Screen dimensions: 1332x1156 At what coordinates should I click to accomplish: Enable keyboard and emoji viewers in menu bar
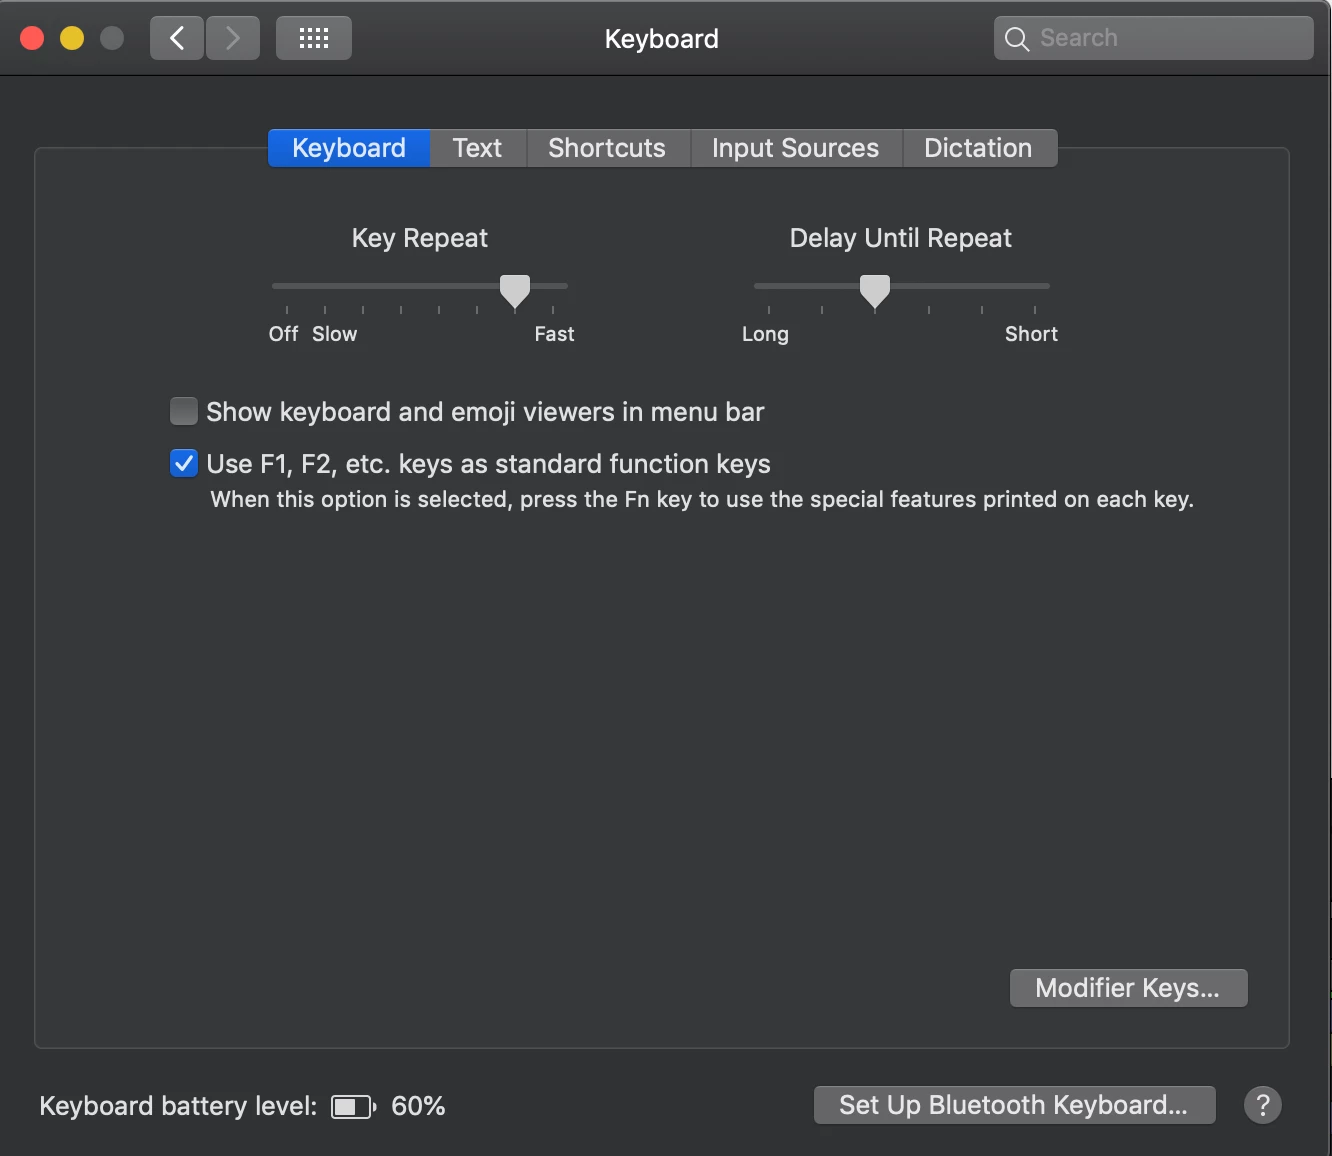tap(184, 411)
